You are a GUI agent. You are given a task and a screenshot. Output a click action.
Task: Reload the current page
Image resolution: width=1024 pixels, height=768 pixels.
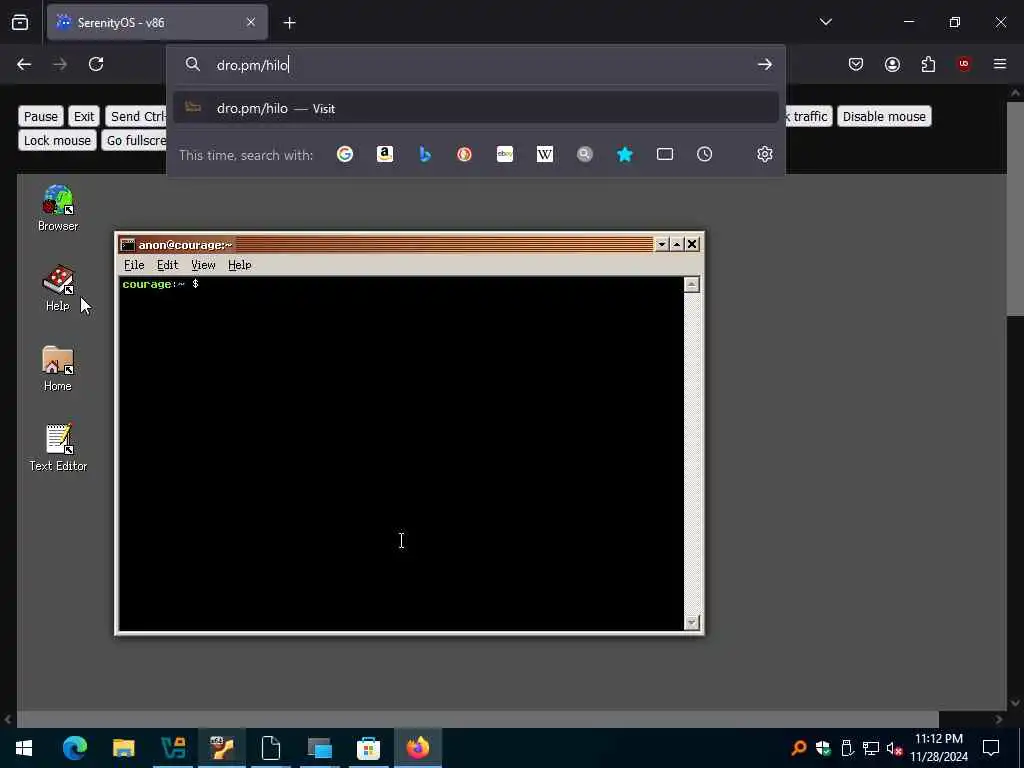96,64
